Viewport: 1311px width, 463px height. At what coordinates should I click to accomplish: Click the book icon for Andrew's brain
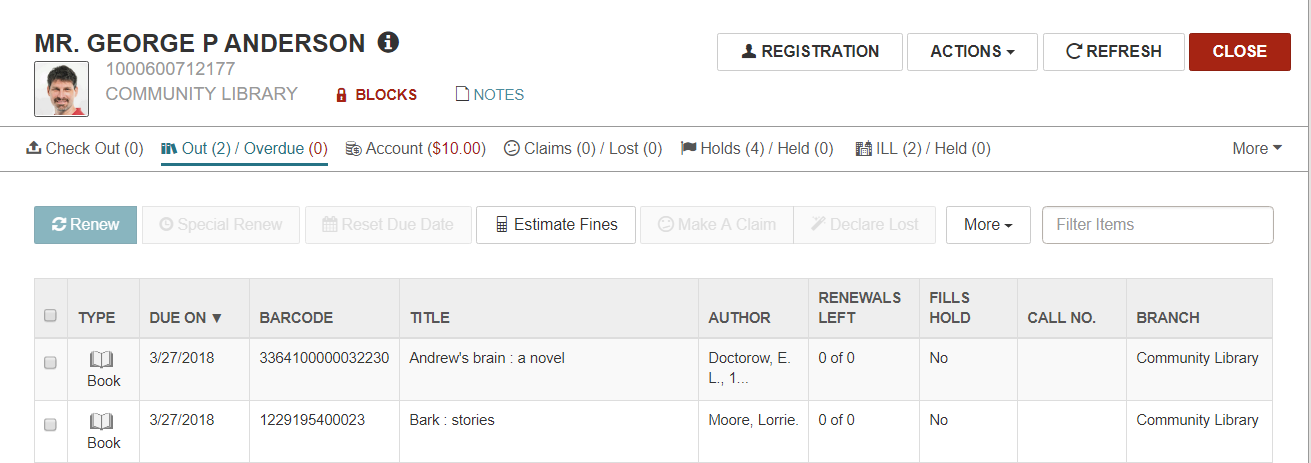[103, 360]
